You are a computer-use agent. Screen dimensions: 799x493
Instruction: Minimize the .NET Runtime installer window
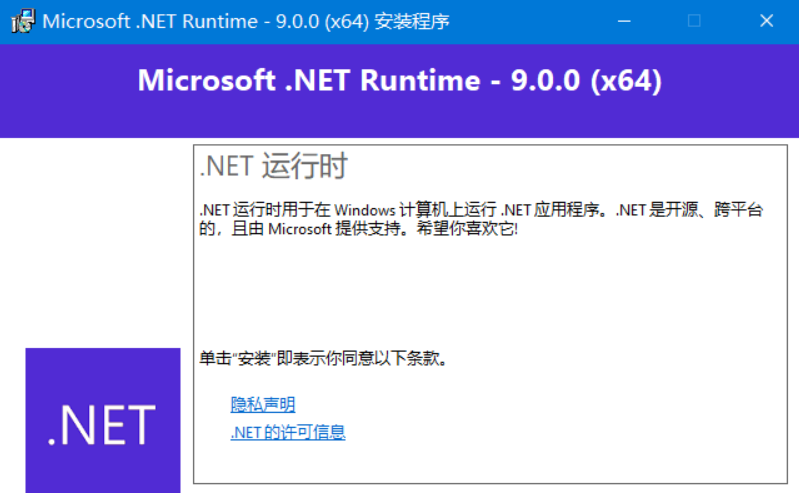point(624,21)
